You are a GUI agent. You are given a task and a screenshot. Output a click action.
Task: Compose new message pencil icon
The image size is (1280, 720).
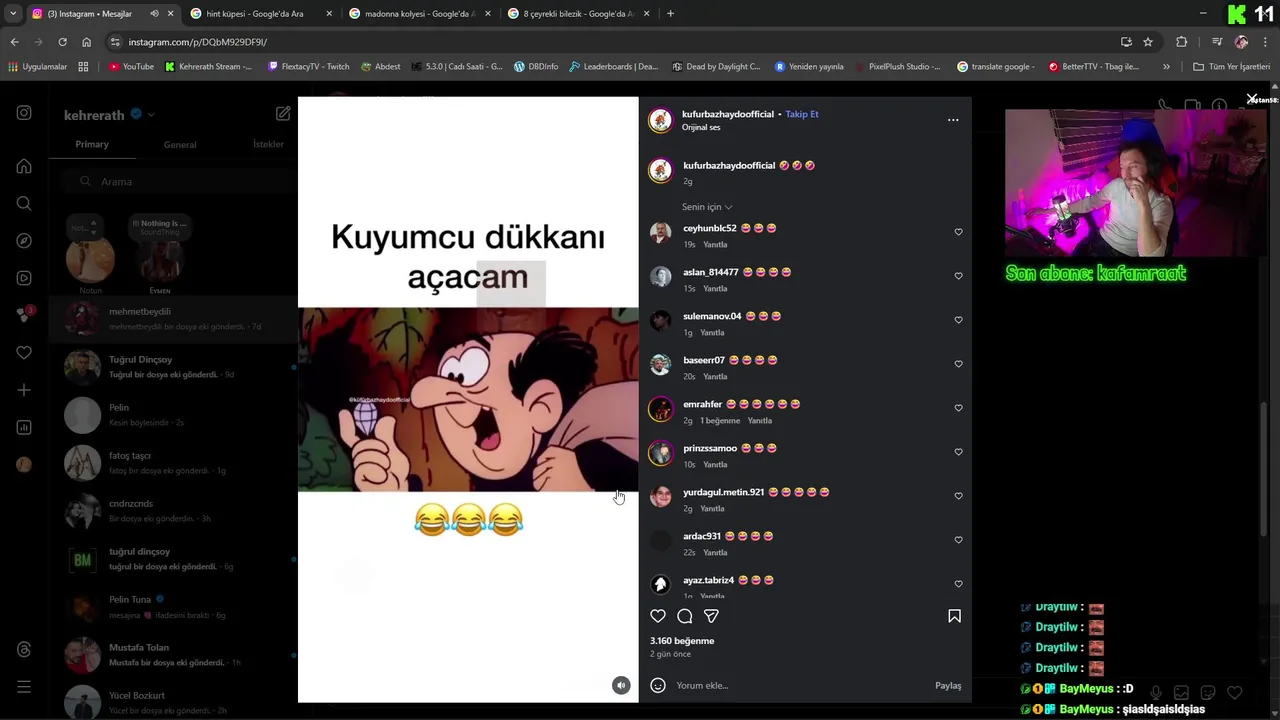pos(283,114)
